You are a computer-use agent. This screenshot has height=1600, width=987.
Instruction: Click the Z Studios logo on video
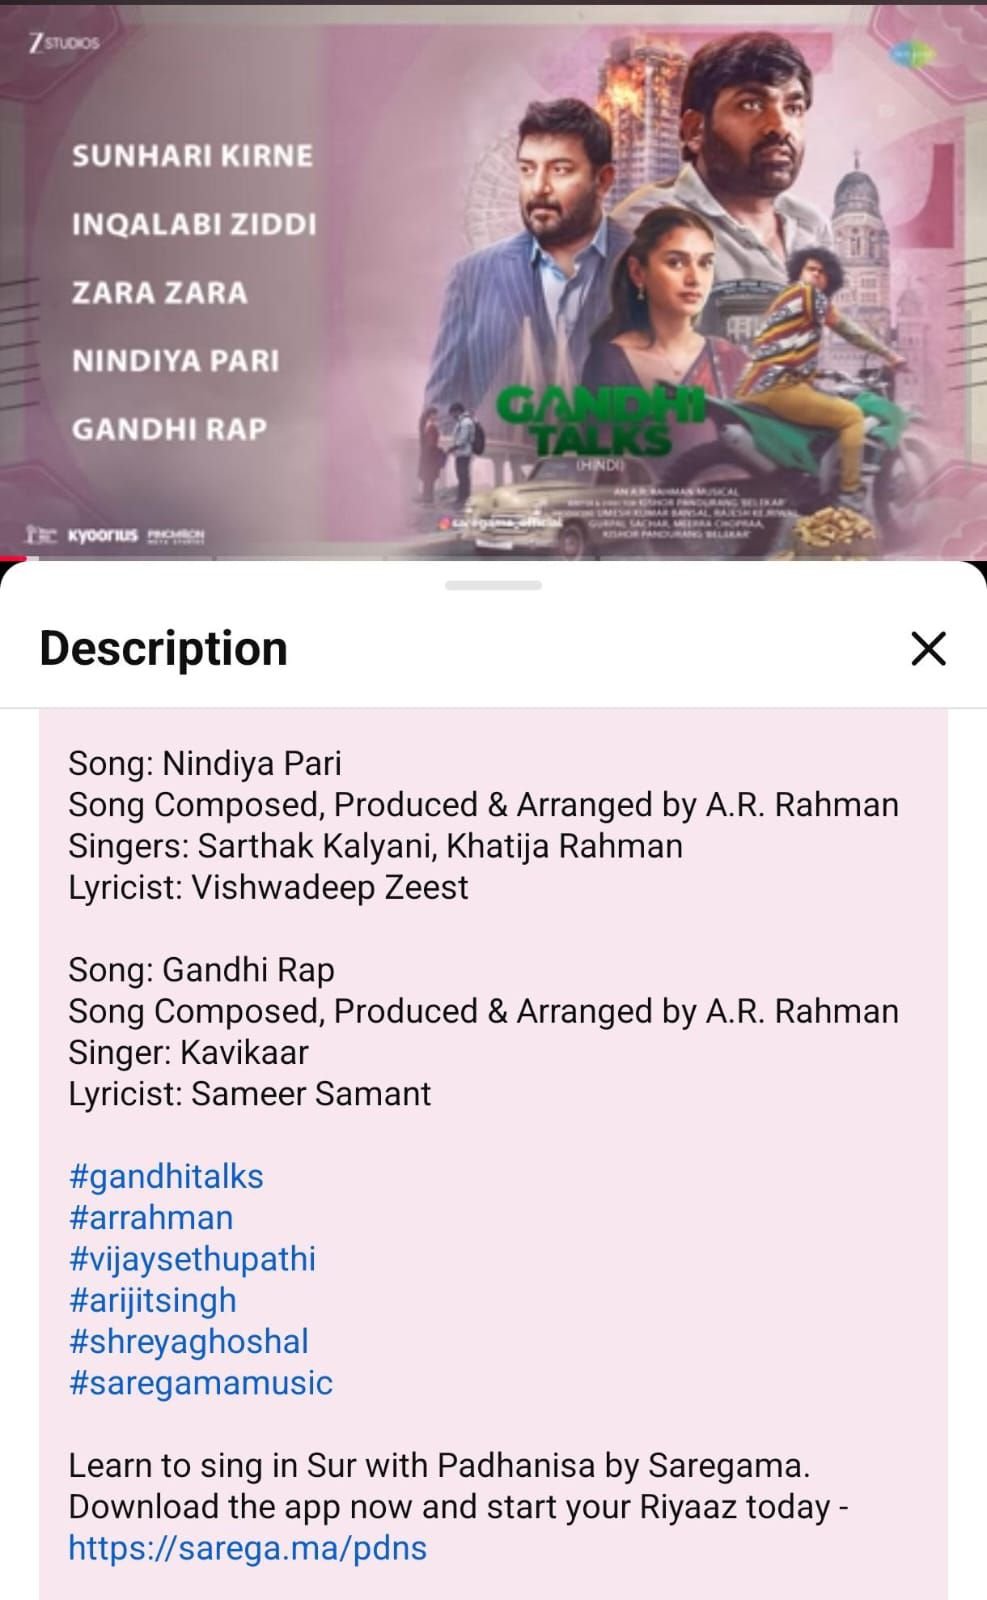coord(64,43)
